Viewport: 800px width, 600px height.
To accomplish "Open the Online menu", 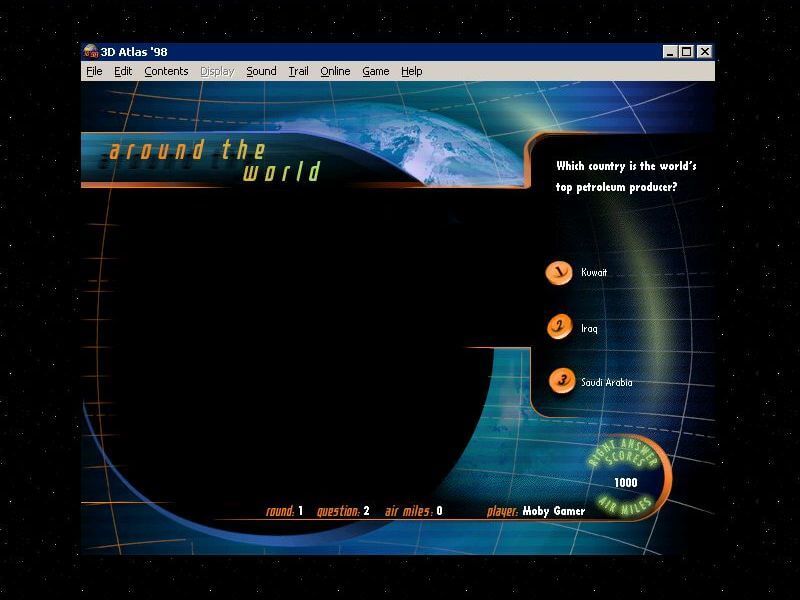I will 335,71.
